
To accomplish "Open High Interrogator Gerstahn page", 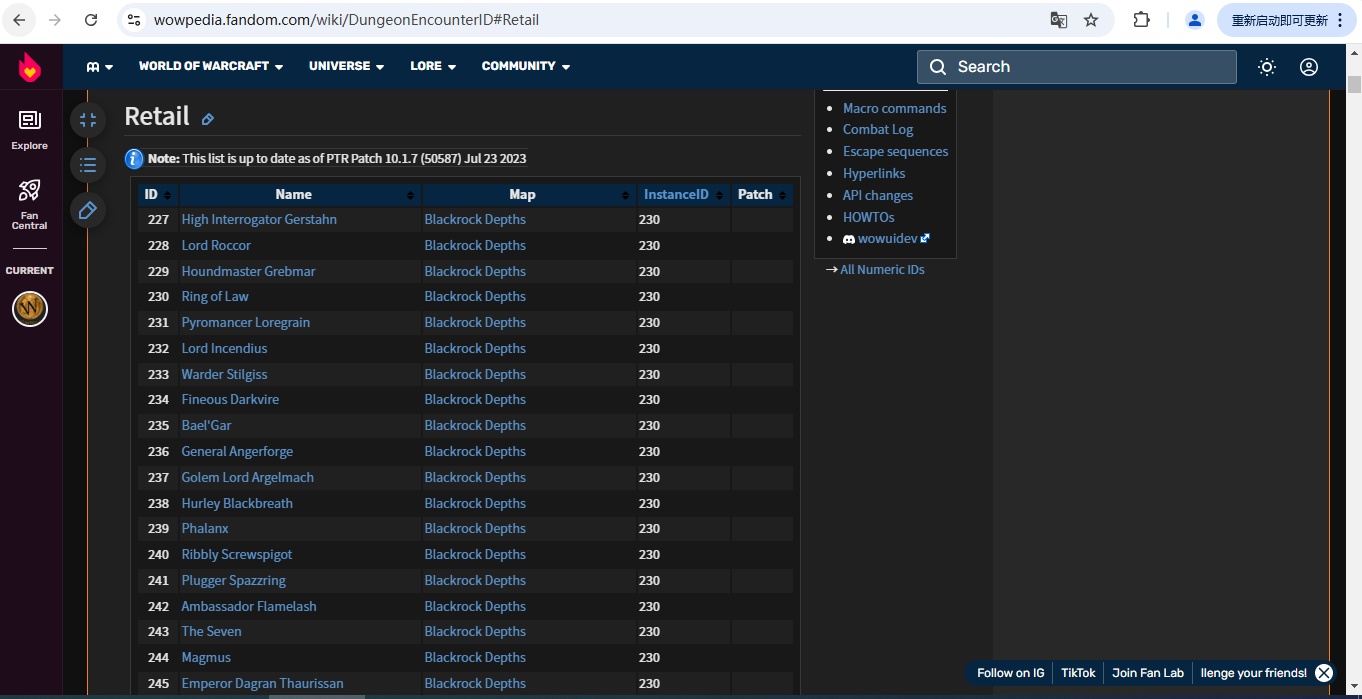I will [x=259, y=219].
